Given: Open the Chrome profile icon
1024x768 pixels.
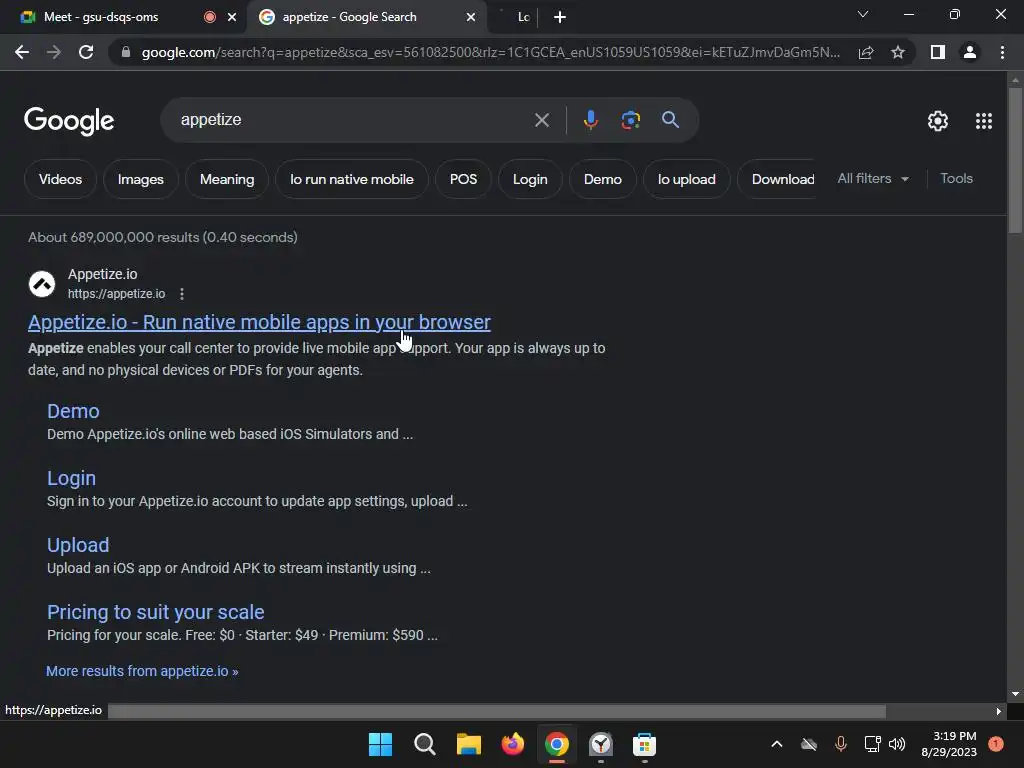Looking at the screenshot, I should click(970, 52).
